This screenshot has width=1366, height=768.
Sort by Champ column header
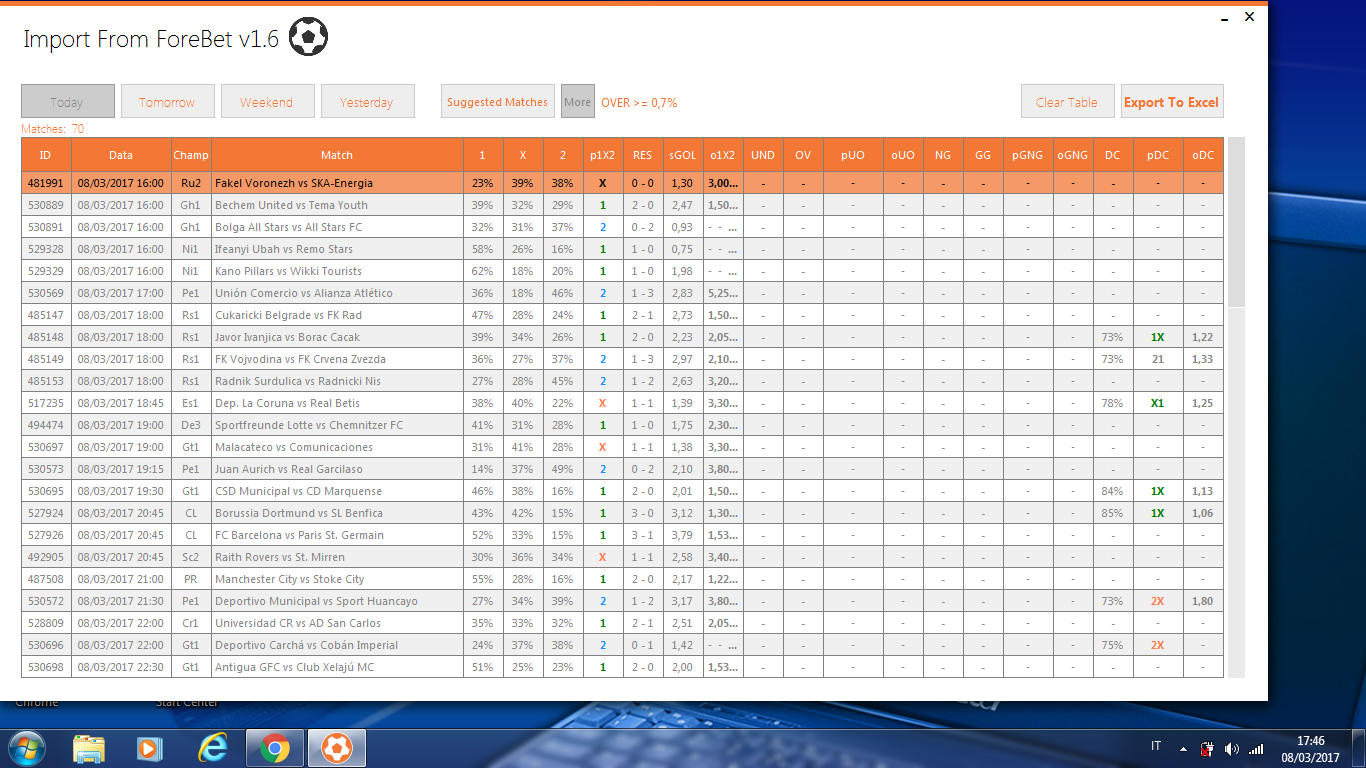(191, 155)
